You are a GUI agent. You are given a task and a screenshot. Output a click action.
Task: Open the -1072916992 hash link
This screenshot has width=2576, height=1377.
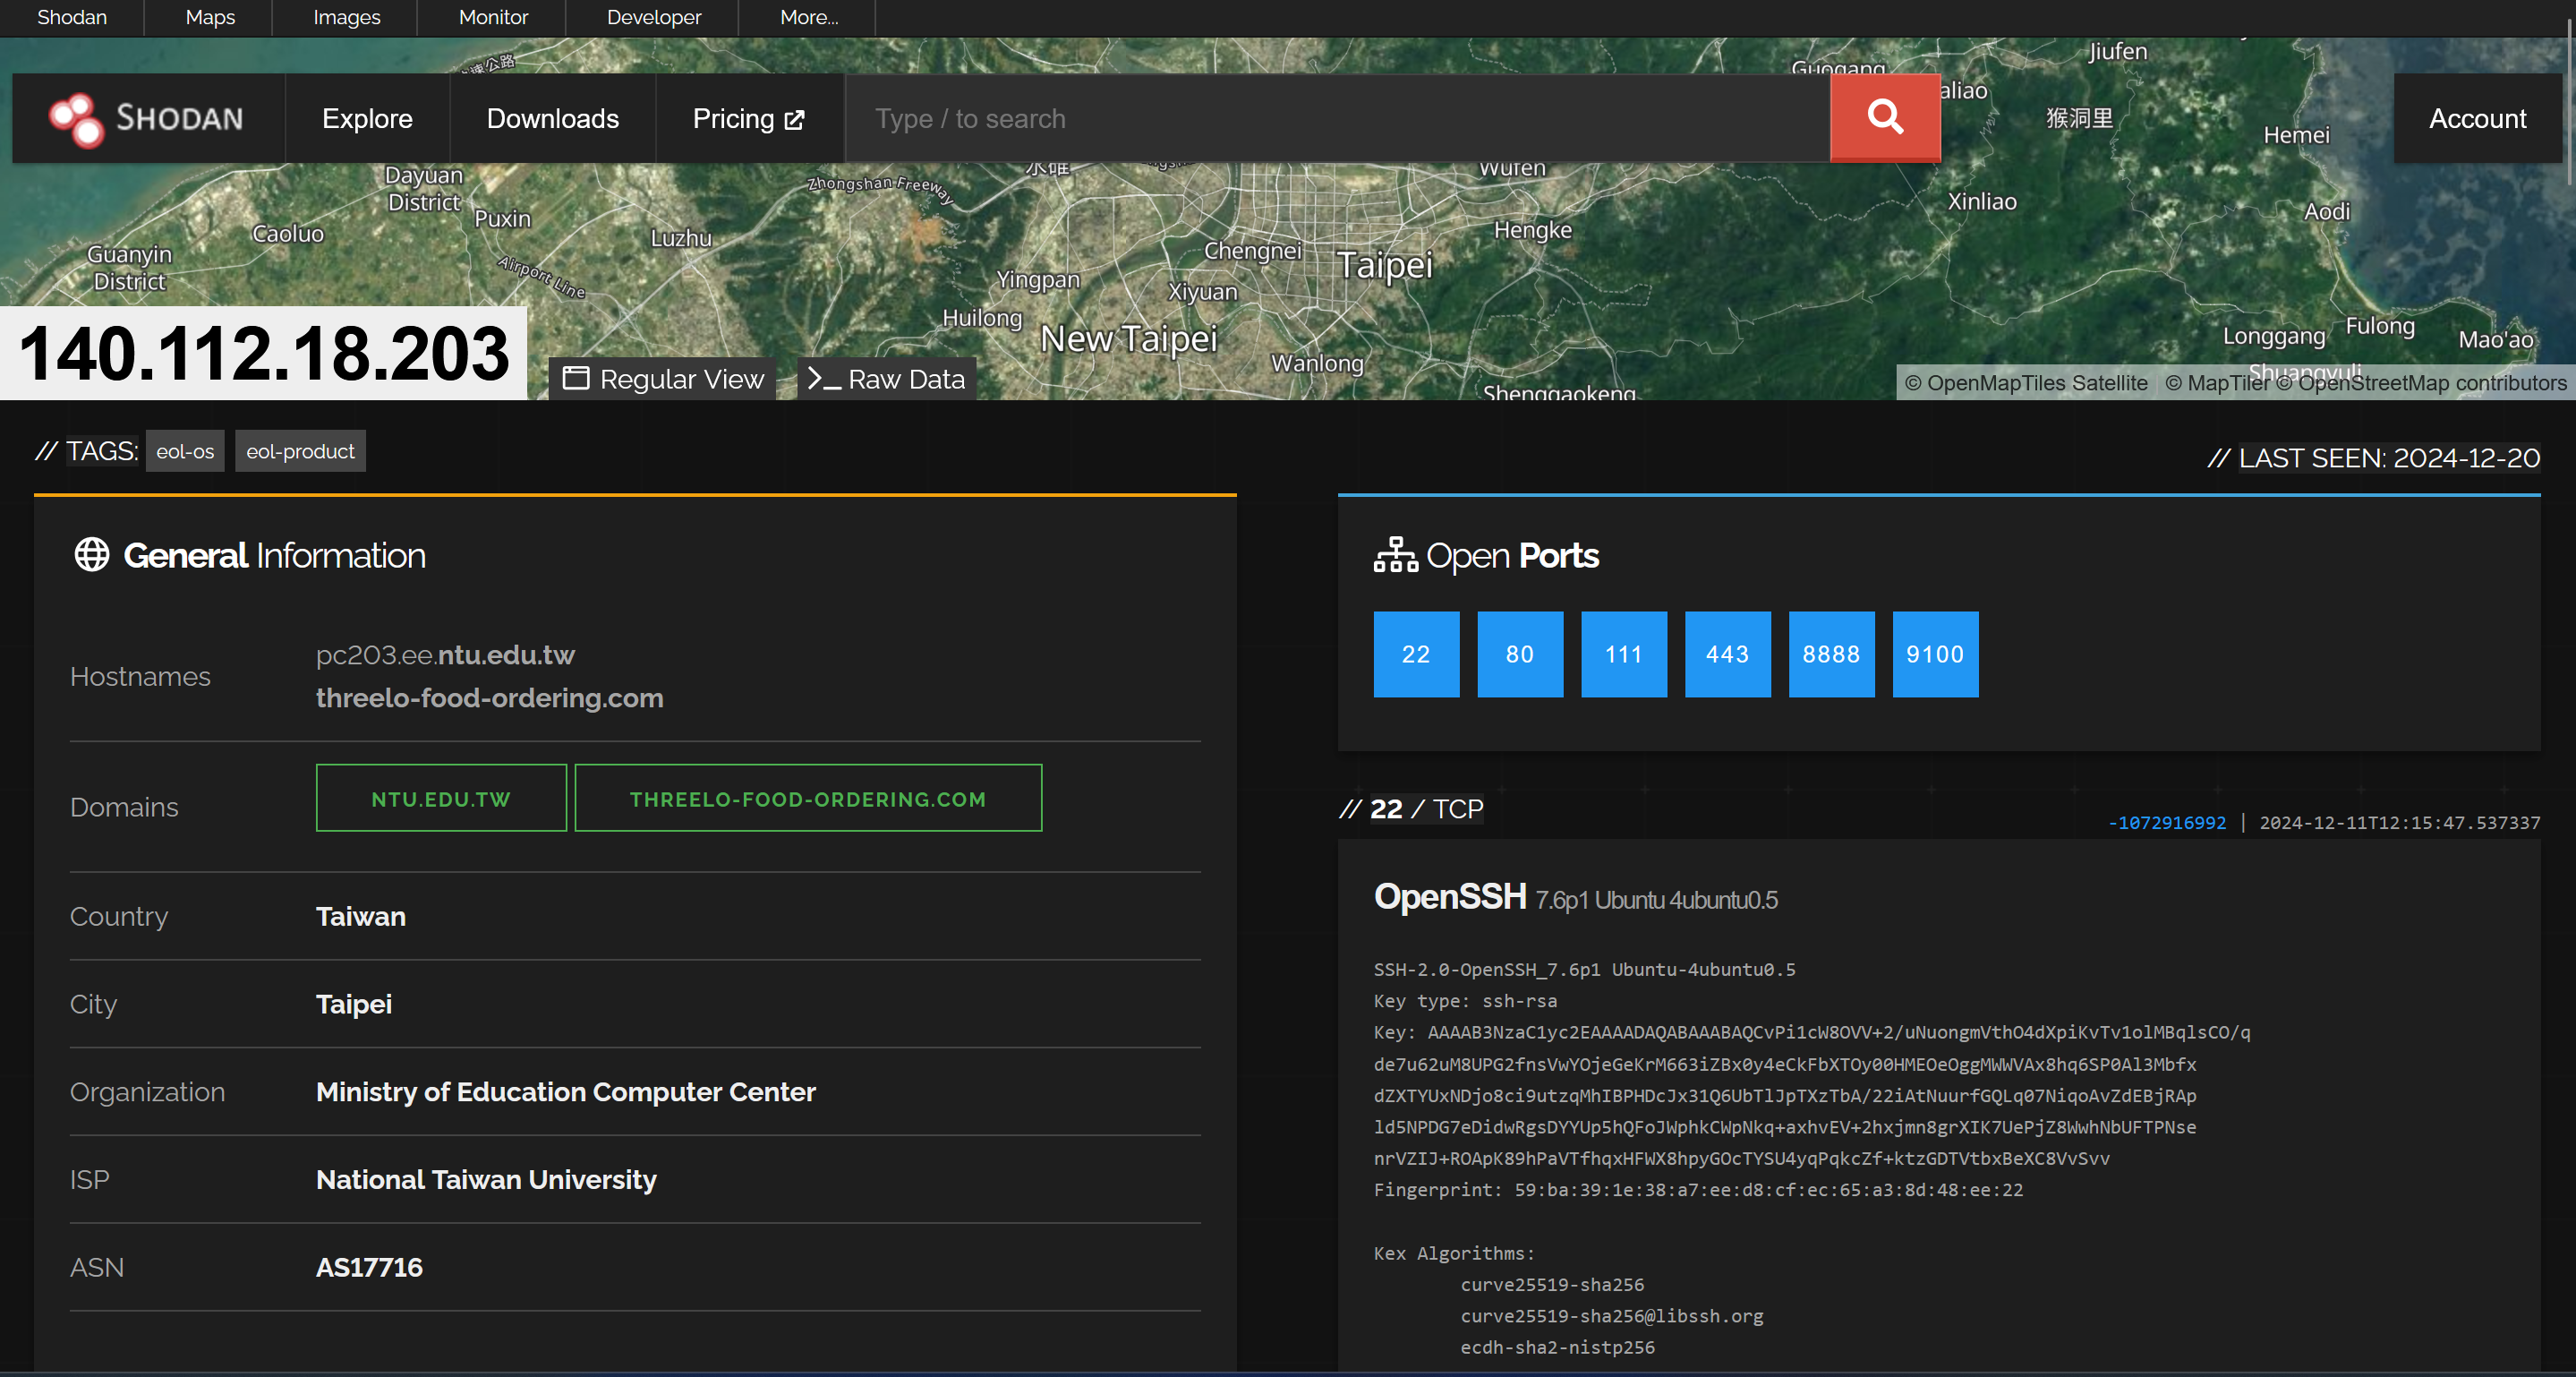[x=2167, y=823]
